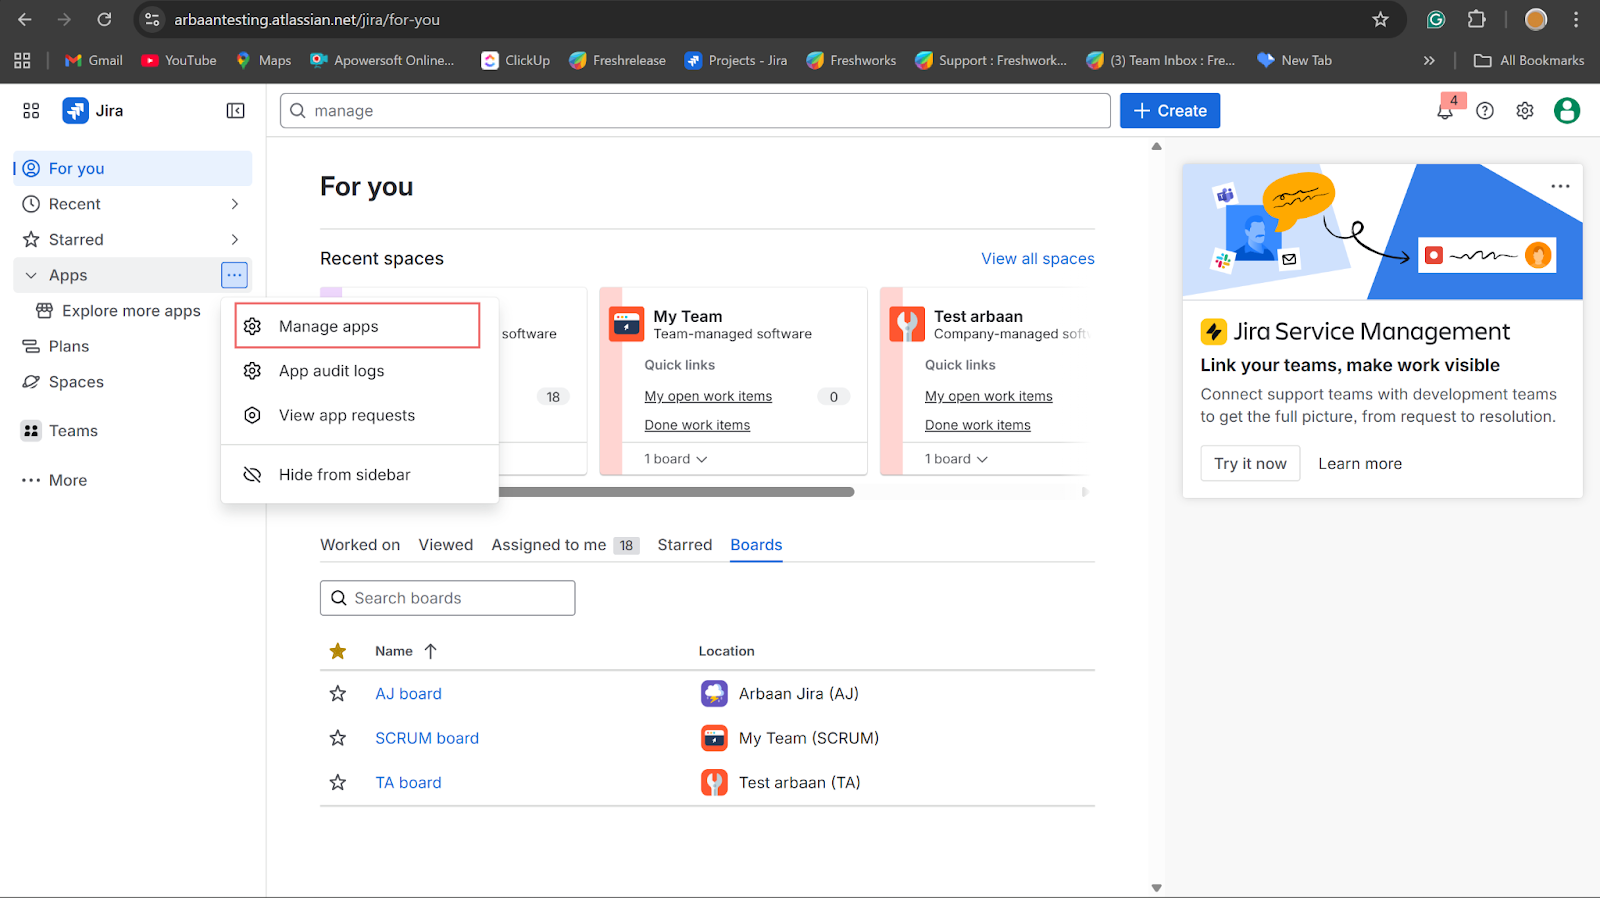Image resolution: width=1600 pixels, height=898 pixels.
Task: Open Plans in the sidebar
Action: point(132,347)
